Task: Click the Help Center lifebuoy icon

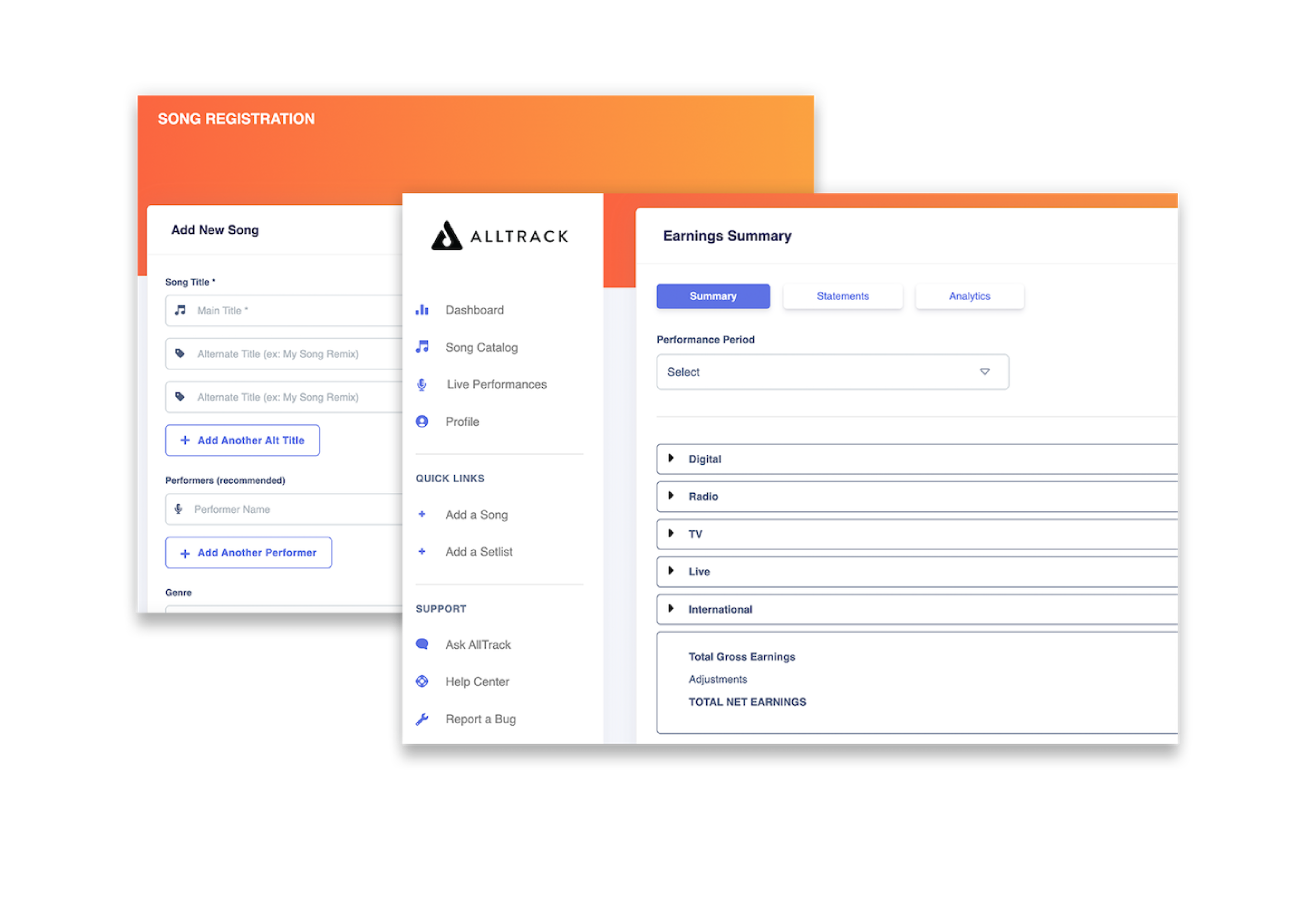Action: [x=422, y=682]
